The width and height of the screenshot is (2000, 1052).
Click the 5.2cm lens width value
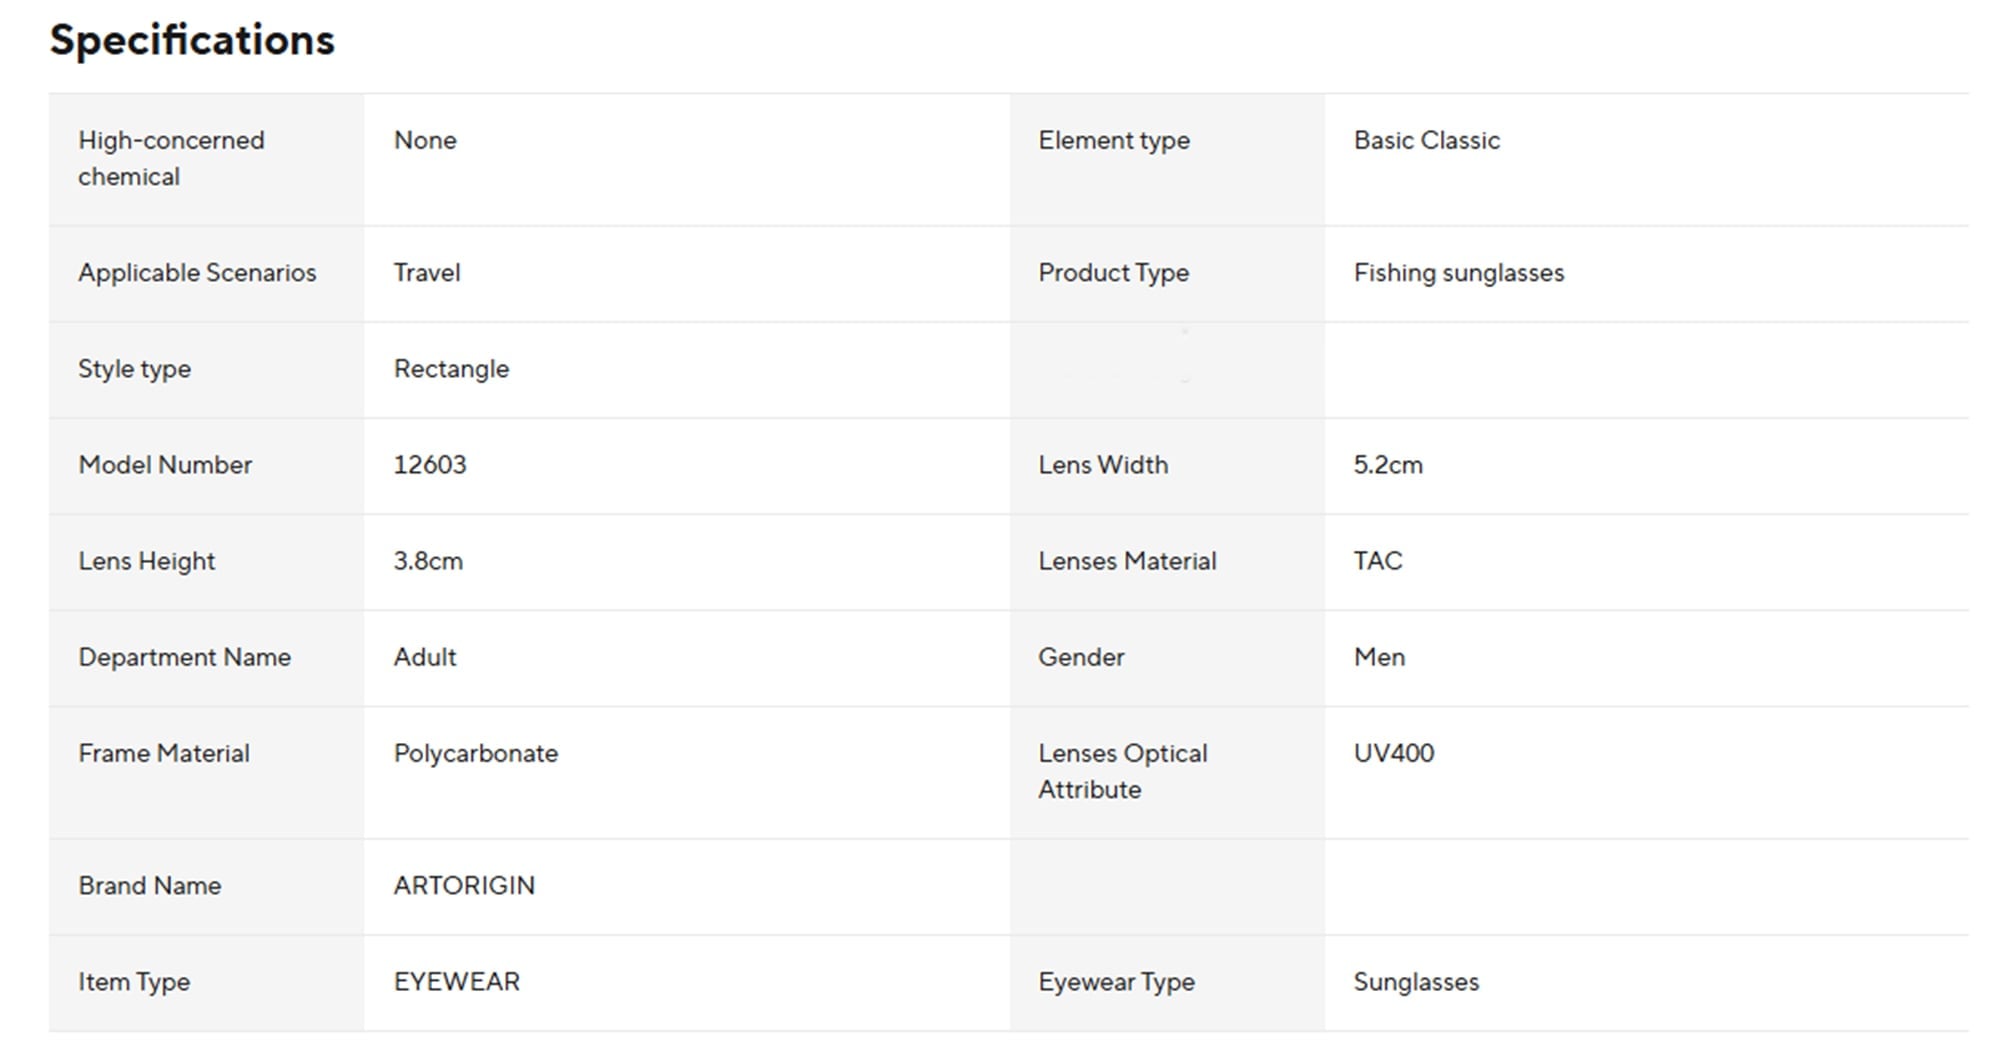1388,465
